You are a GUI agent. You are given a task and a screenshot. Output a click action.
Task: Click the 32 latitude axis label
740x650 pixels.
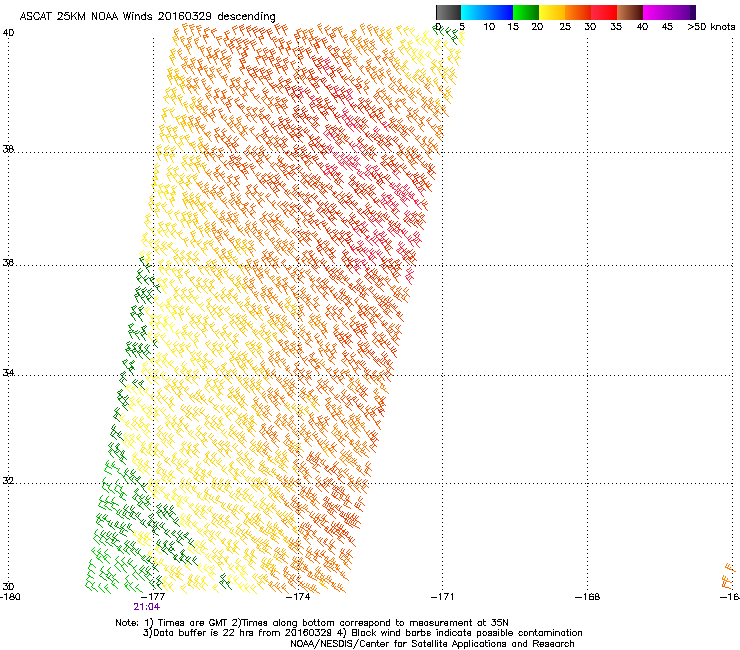8,481
